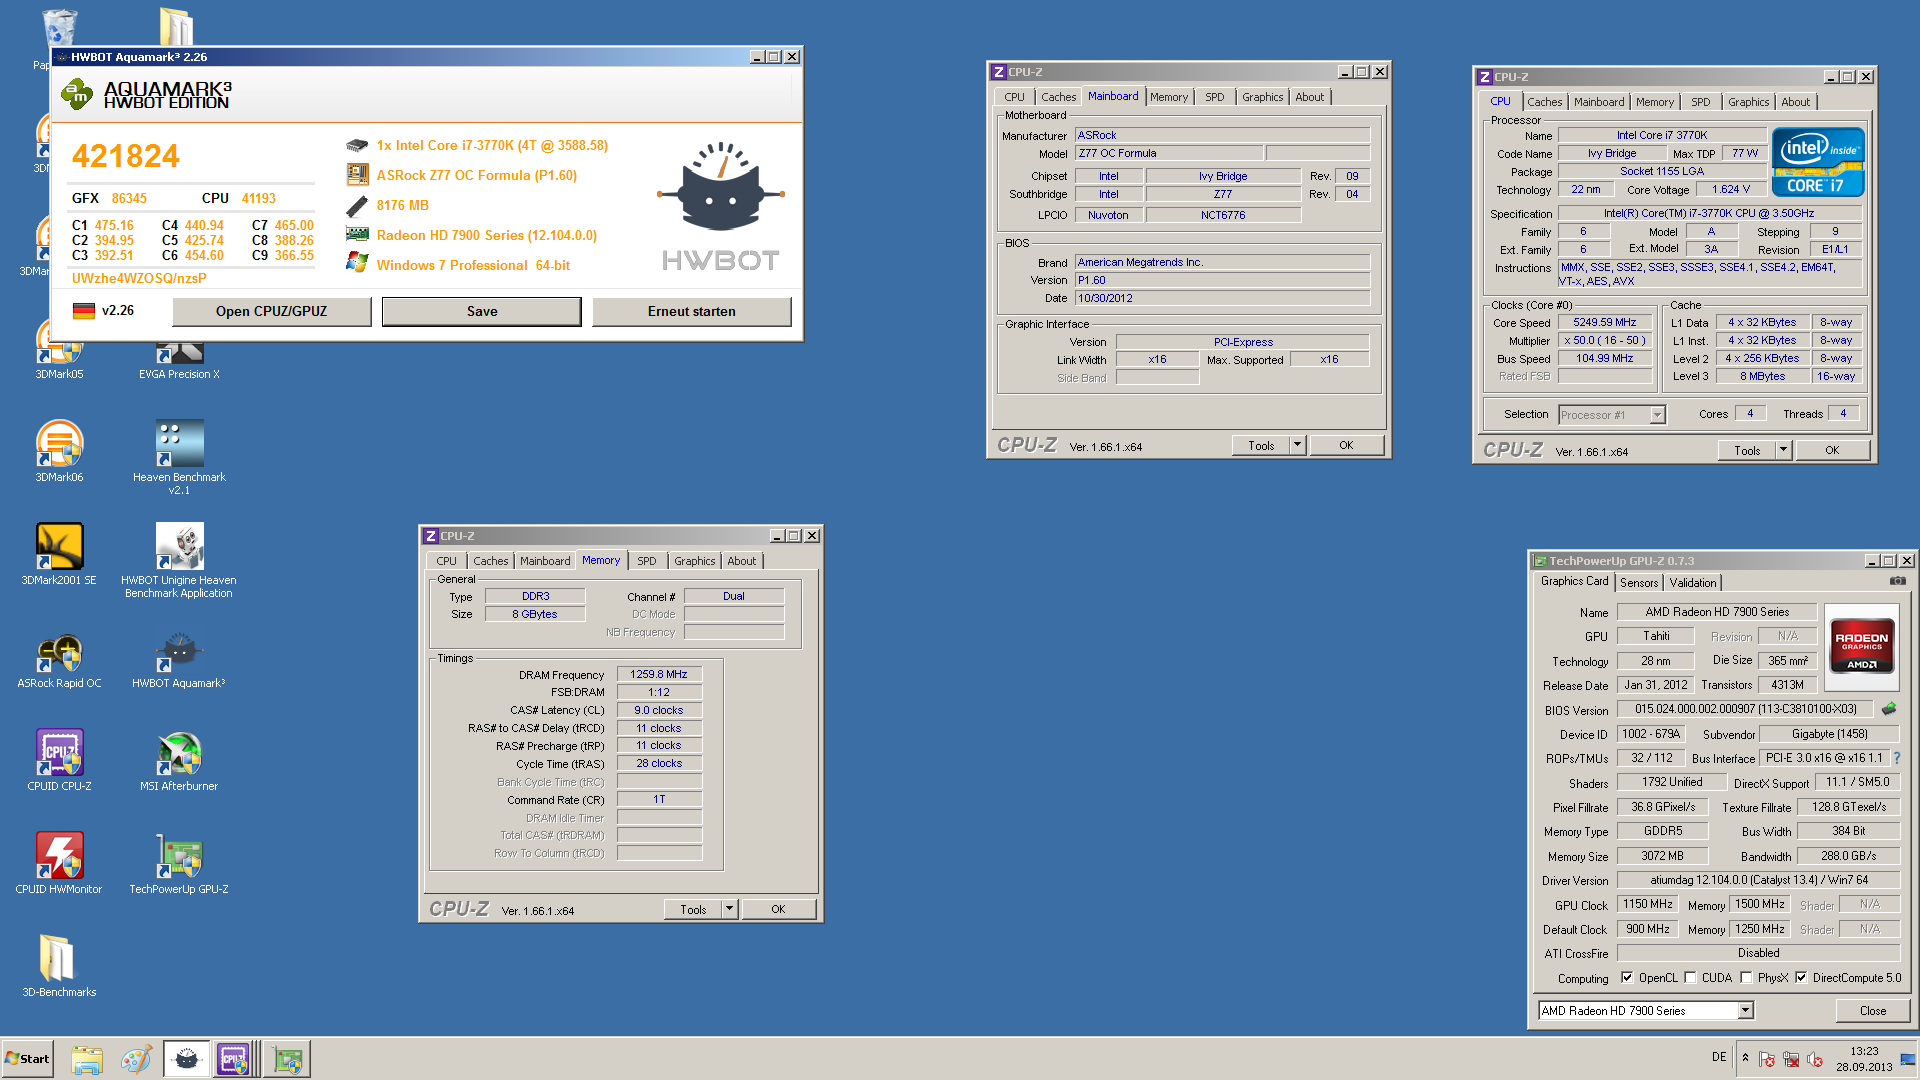Viewport: 1920px width, 1080px height.
Task: Open Windows Explorer from the taskbar
Action: point(87,1059)
